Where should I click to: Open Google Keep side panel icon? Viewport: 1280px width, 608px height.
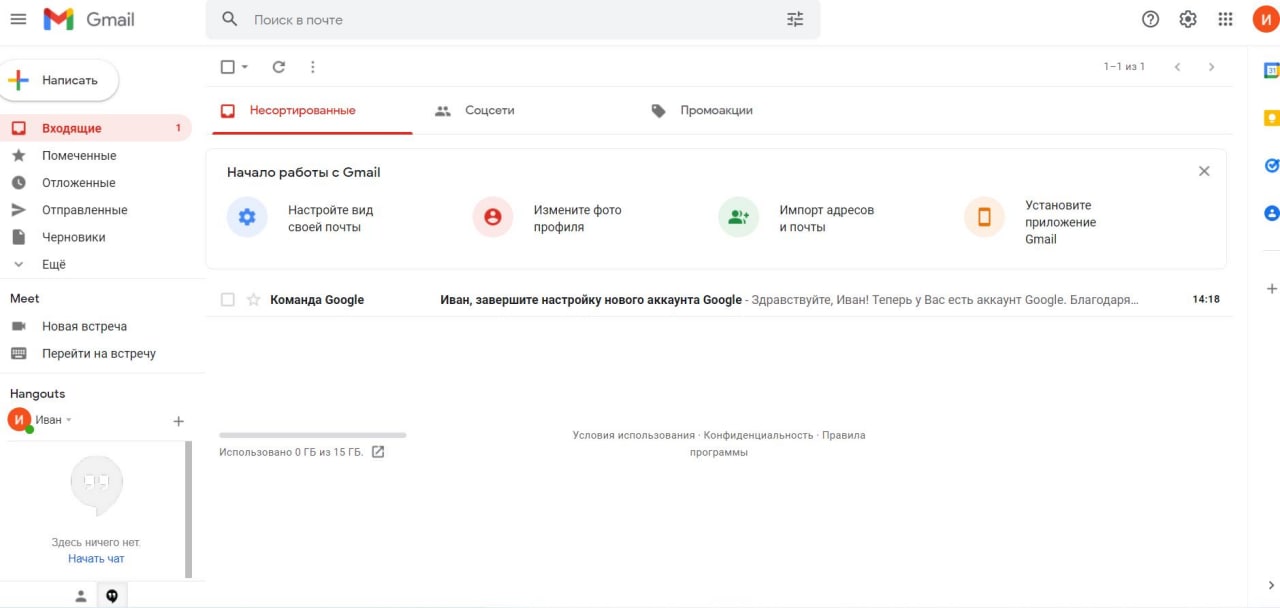(1272, 118)
